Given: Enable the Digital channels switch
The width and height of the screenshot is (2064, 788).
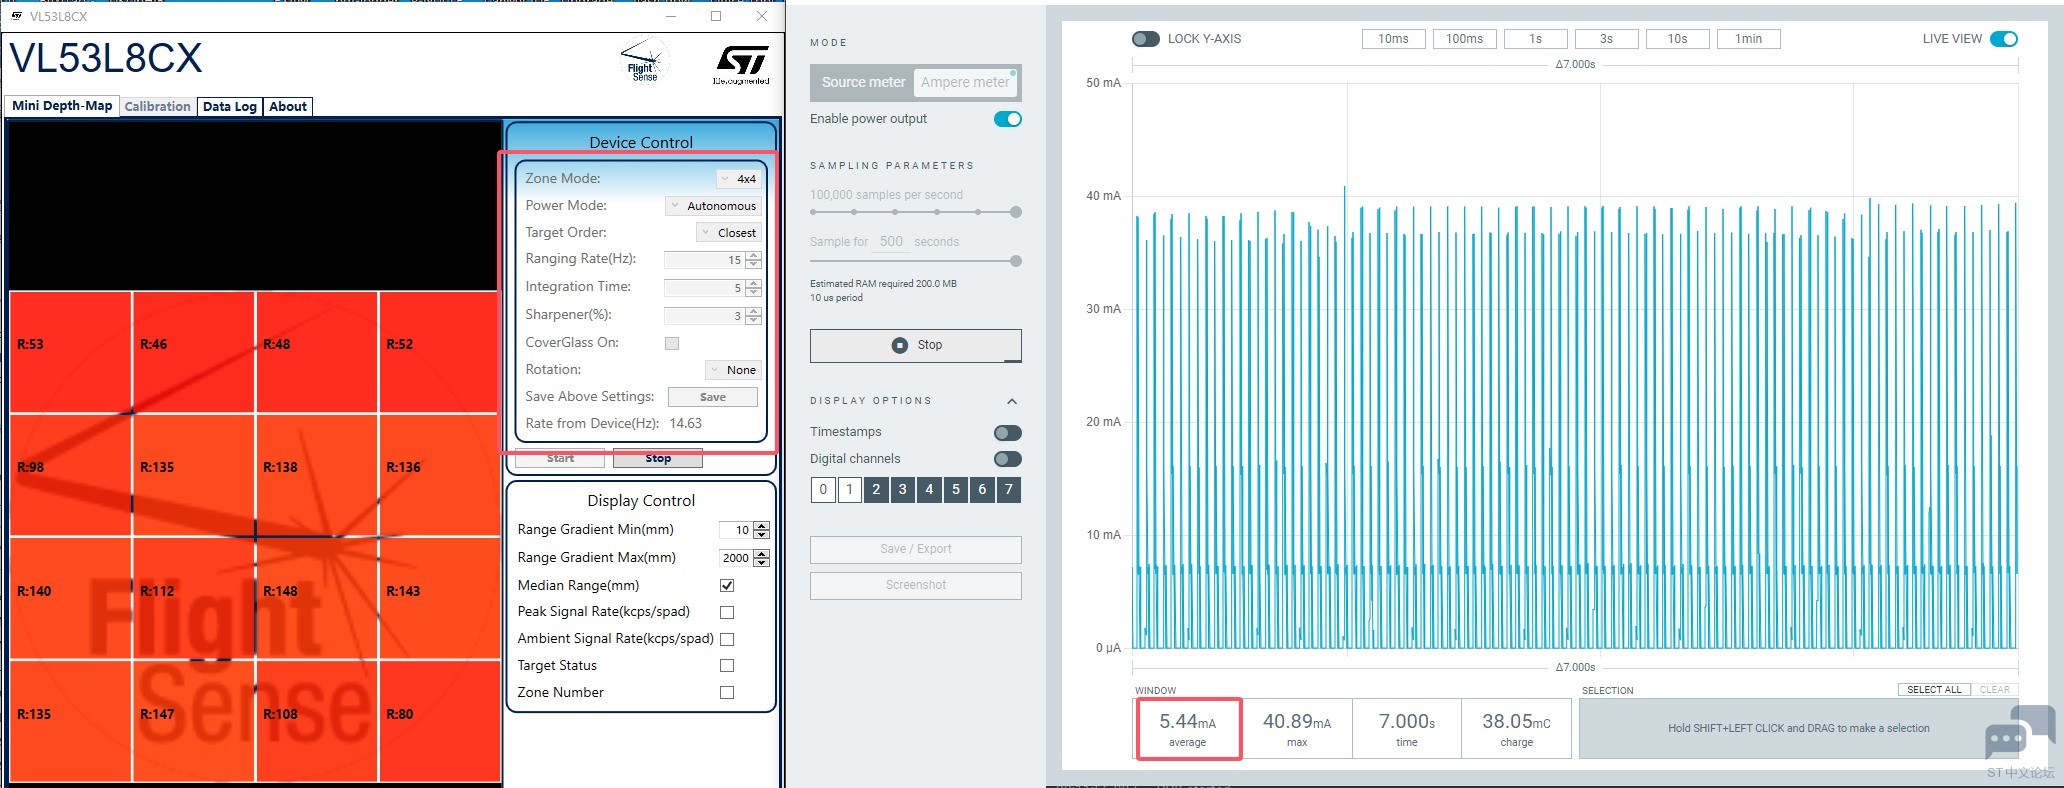Looking at the screenshot, I should pyautogui.click(x=1008, y=459).
